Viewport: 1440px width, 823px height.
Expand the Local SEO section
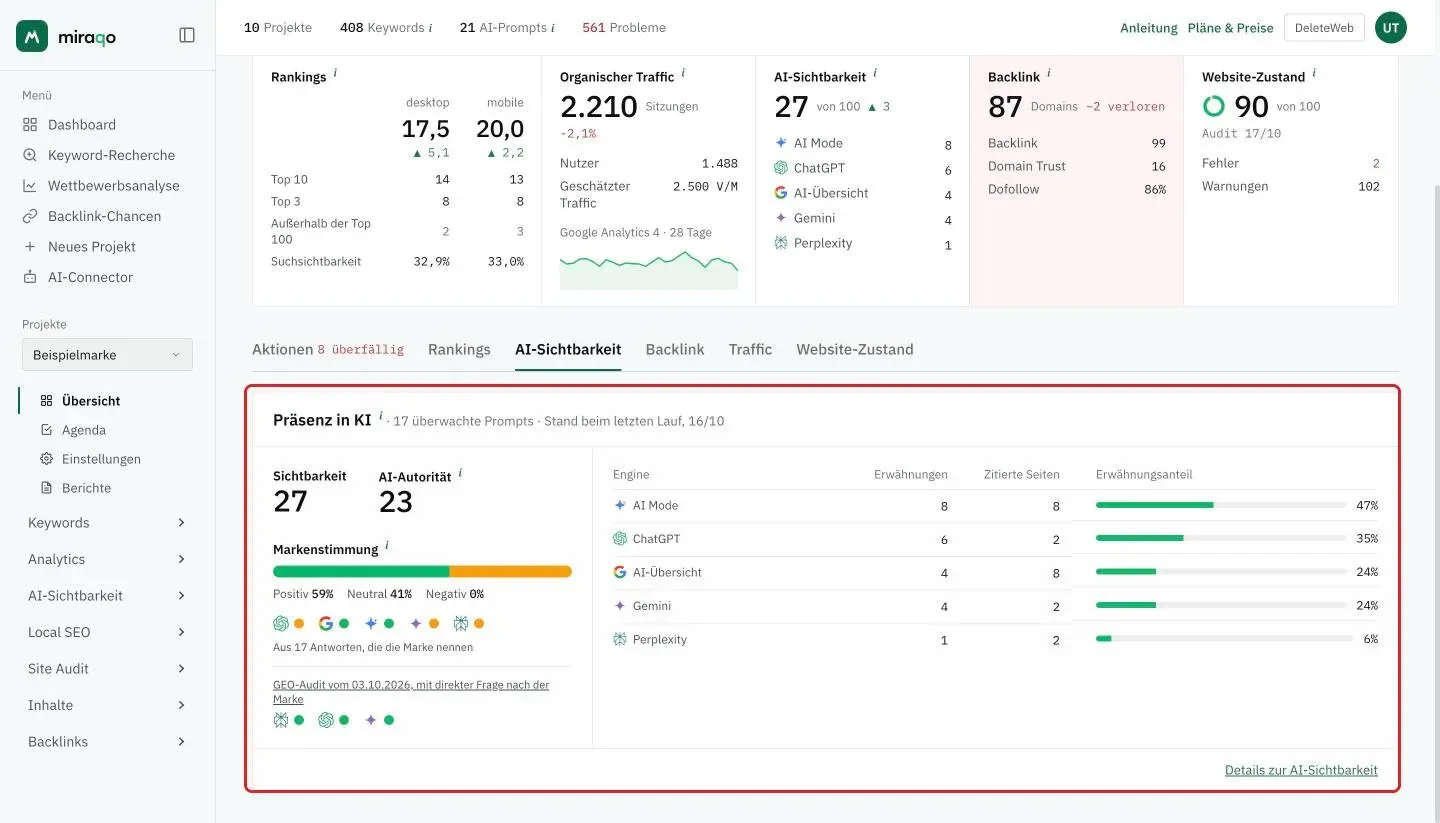(x=107, y=632)
